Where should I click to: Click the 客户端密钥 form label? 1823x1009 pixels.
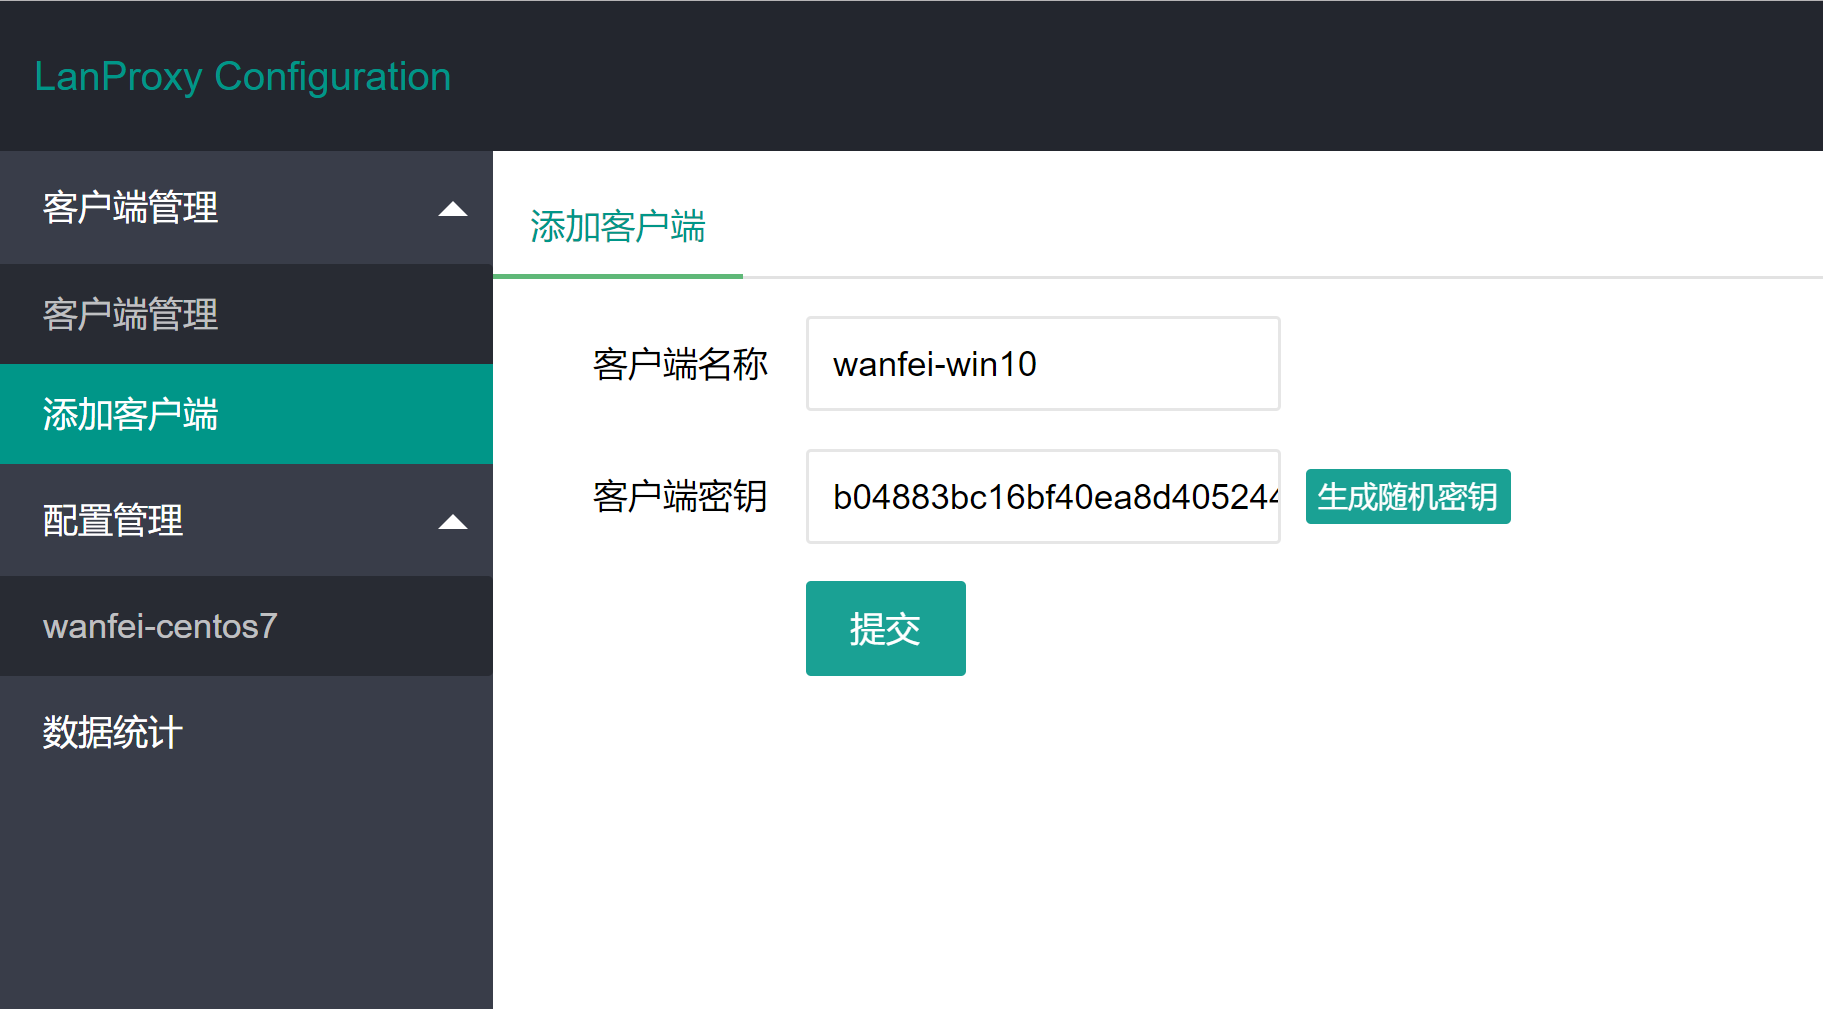[679, 497]
